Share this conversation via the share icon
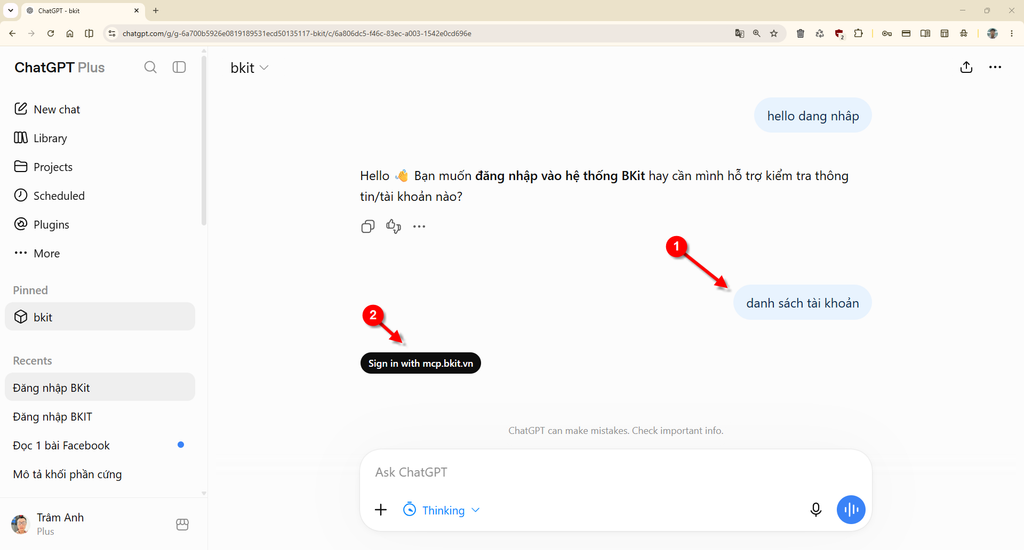The width and height of the screenshot is (1024, 550). pyautogui.click(x=966, y=67)
